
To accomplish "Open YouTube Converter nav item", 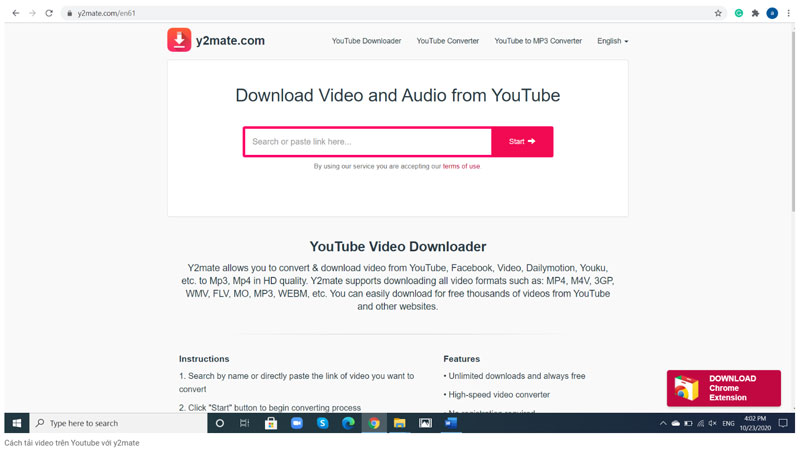I will point(447,41).
